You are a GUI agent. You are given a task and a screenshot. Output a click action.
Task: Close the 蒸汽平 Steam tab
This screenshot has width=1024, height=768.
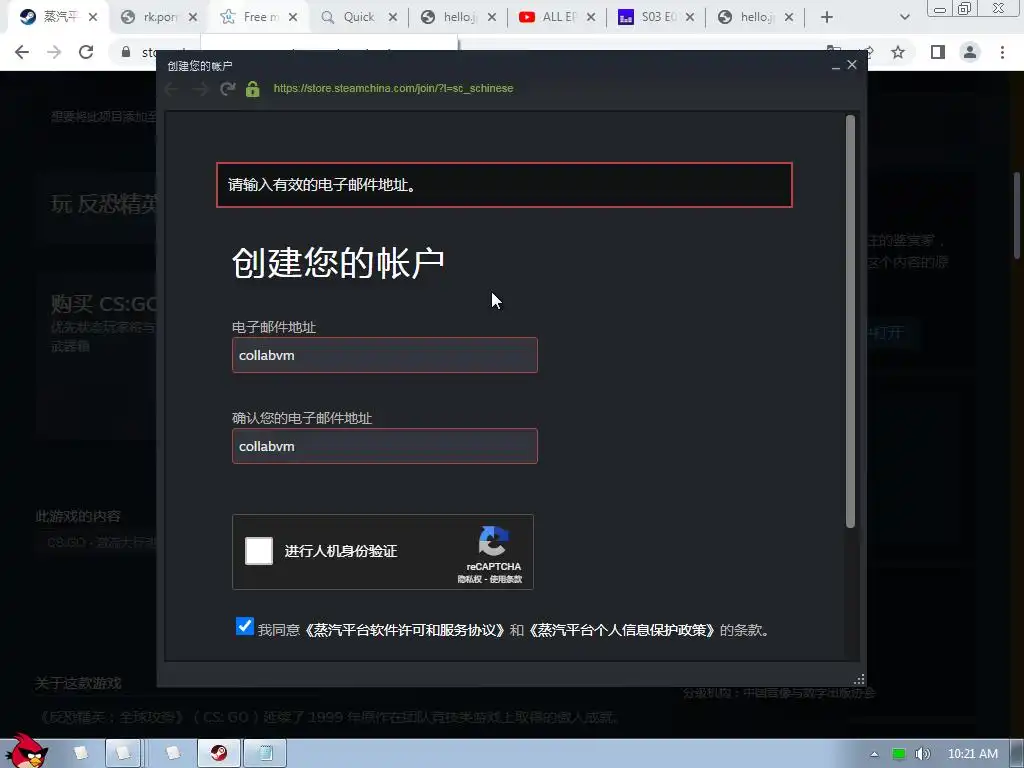point(93,17)
